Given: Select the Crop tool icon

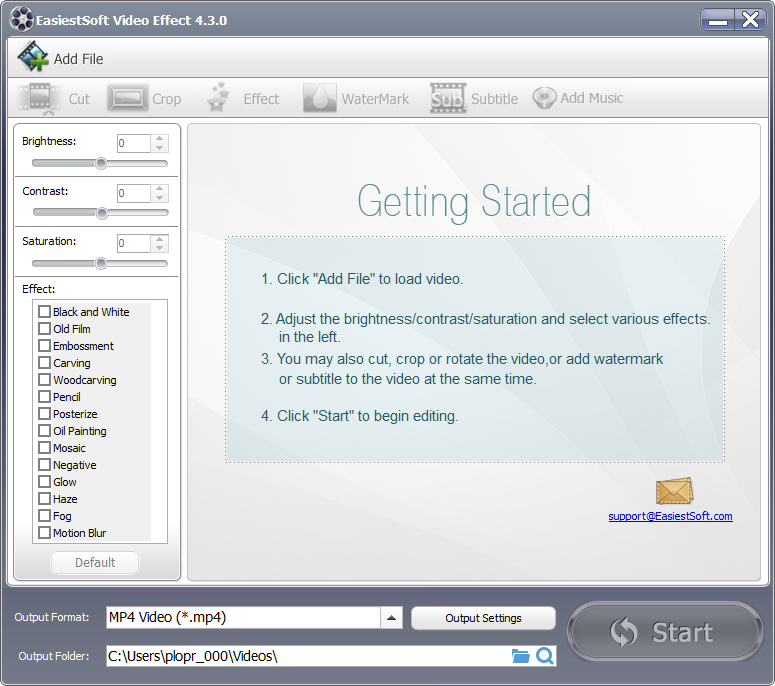Looking at the screenshot, I should click(x=127, y=98).
